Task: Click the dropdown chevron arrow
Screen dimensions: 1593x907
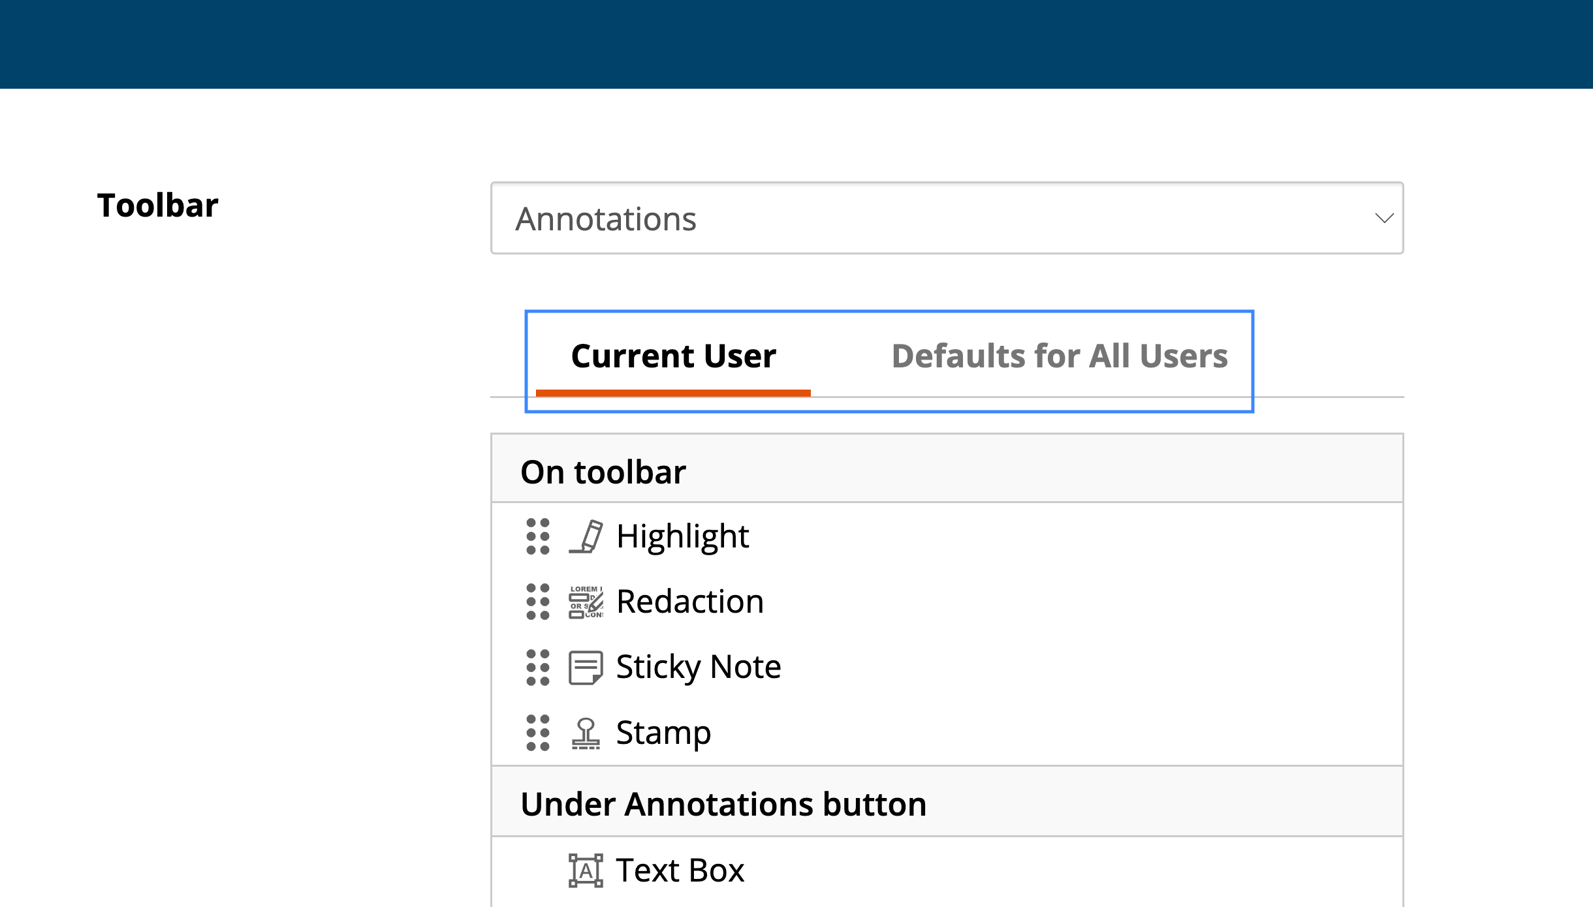Action: pos(1384,218)
